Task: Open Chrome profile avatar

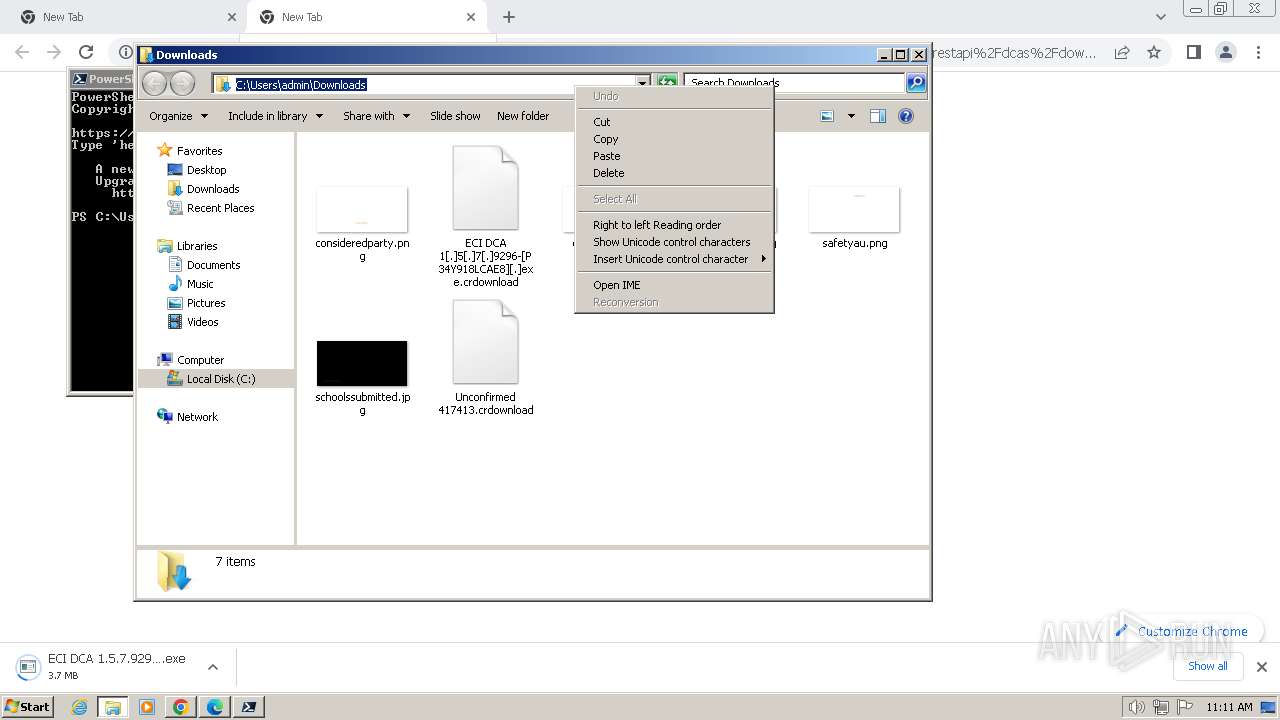Action: (x=1225, y=52)
